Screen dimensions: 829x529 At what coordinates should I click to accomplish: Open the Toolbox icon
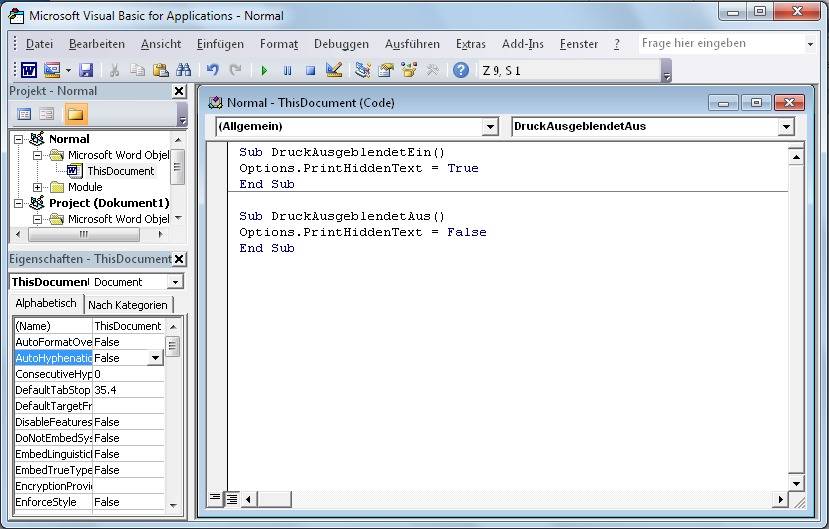432,70
